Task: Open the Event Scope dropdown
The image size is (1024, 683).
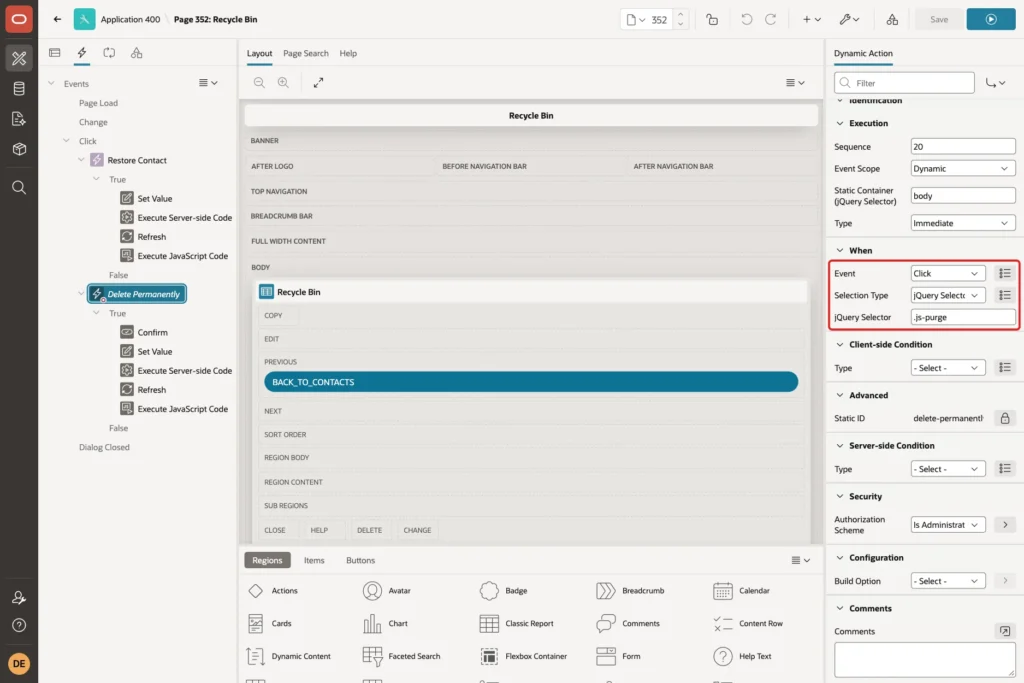Action: point(963,168)
